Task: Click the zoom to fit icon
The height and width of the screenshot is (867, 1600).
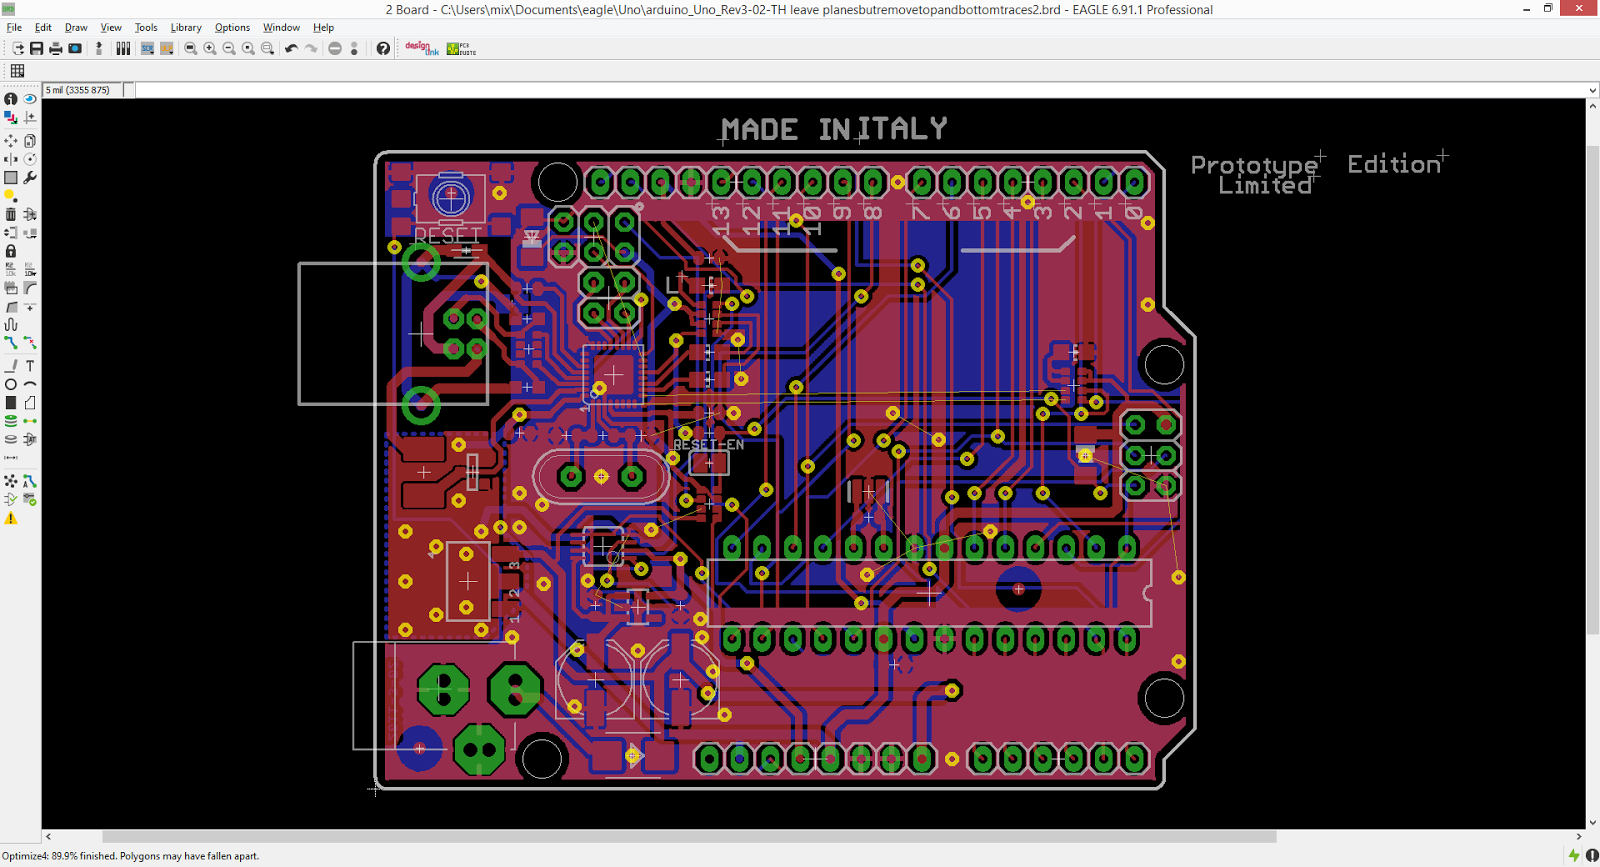Action: [190, 48]
